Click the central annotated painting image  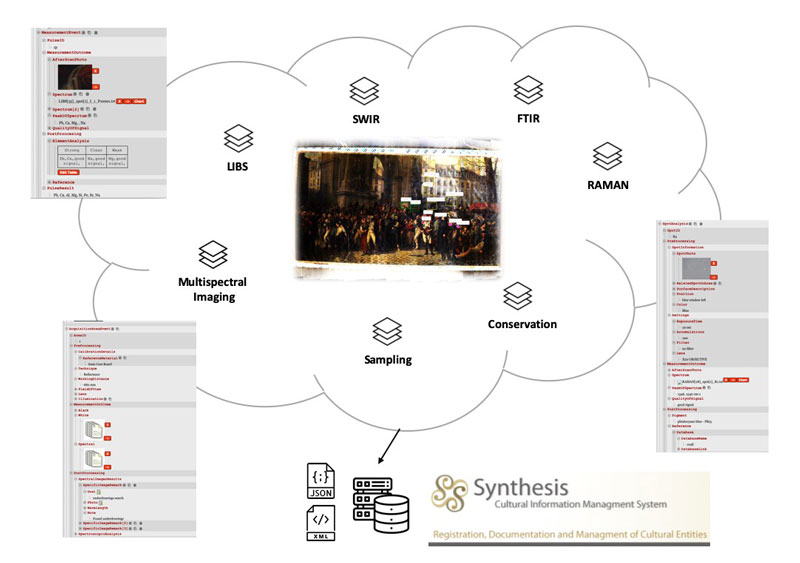[x=398, y=209]
